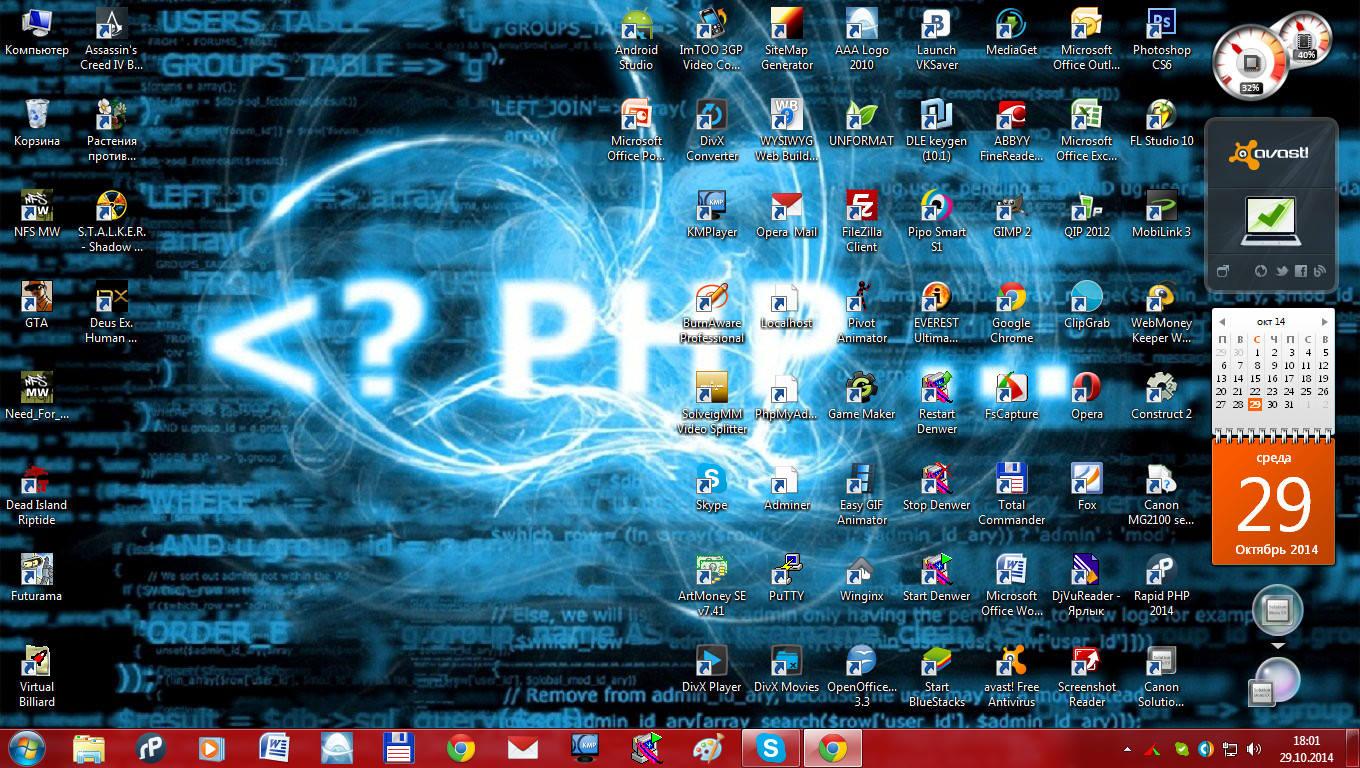Go to next month in calendar gadget
The width and height of the screenshot is (1360, 768).
pos(1324,322)
